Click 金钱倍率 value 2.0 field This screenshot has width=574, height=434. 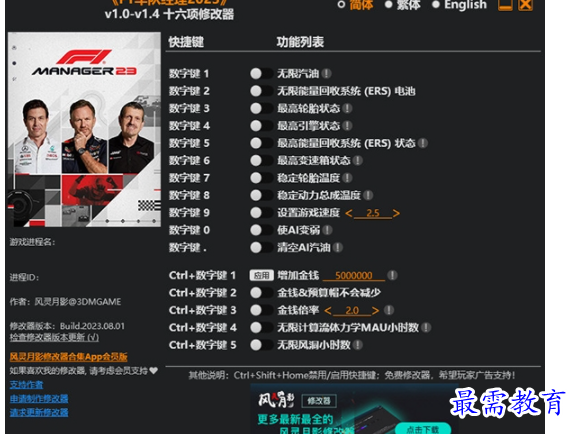[351, 311]
